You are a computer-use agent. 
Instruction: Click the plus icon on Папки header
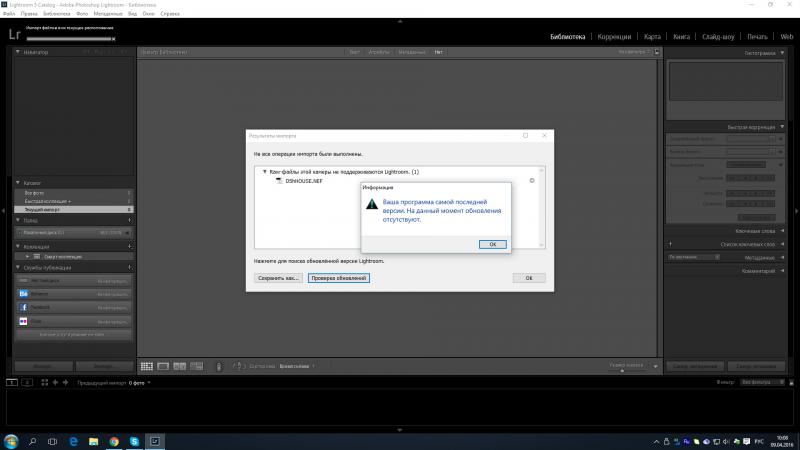pos(130,220)
